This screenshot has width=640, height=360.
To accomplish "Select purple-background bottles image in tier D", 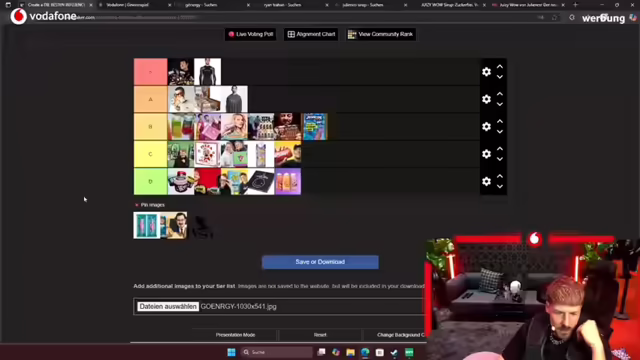I will click(288, 181).
